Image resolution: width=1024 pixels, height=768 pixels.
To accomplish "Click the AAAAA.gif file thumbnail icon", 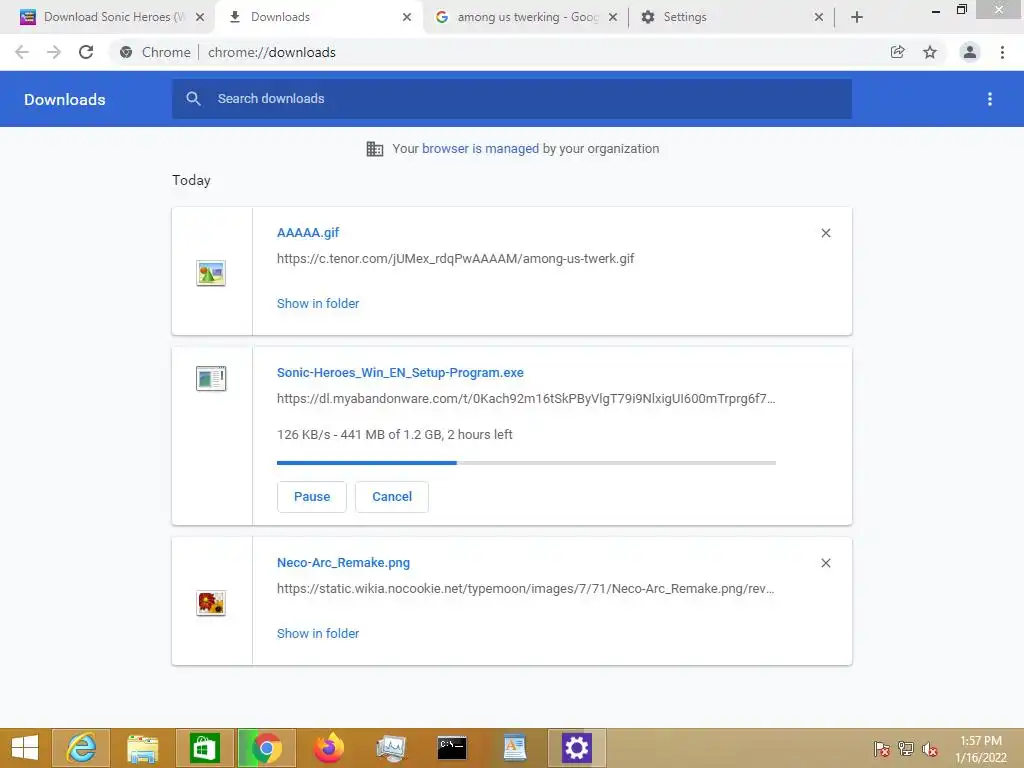I will pos(211,273).
